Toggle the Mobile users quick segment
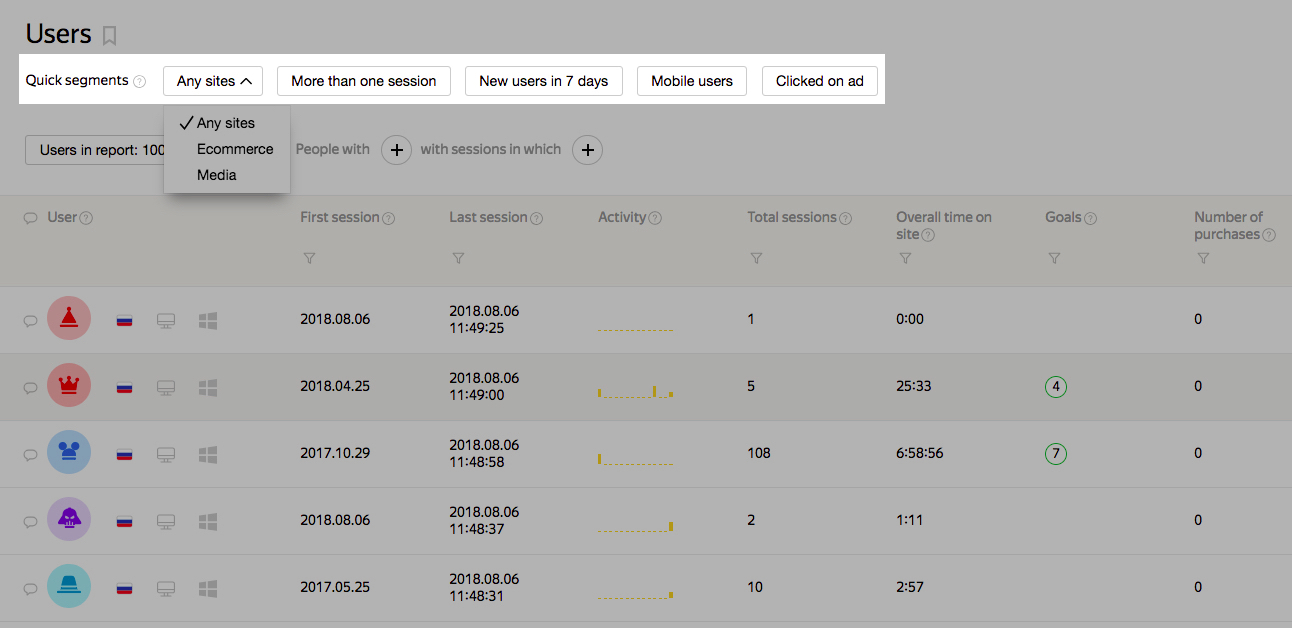This screenshot has height=628, width=1292. (692, 81)
